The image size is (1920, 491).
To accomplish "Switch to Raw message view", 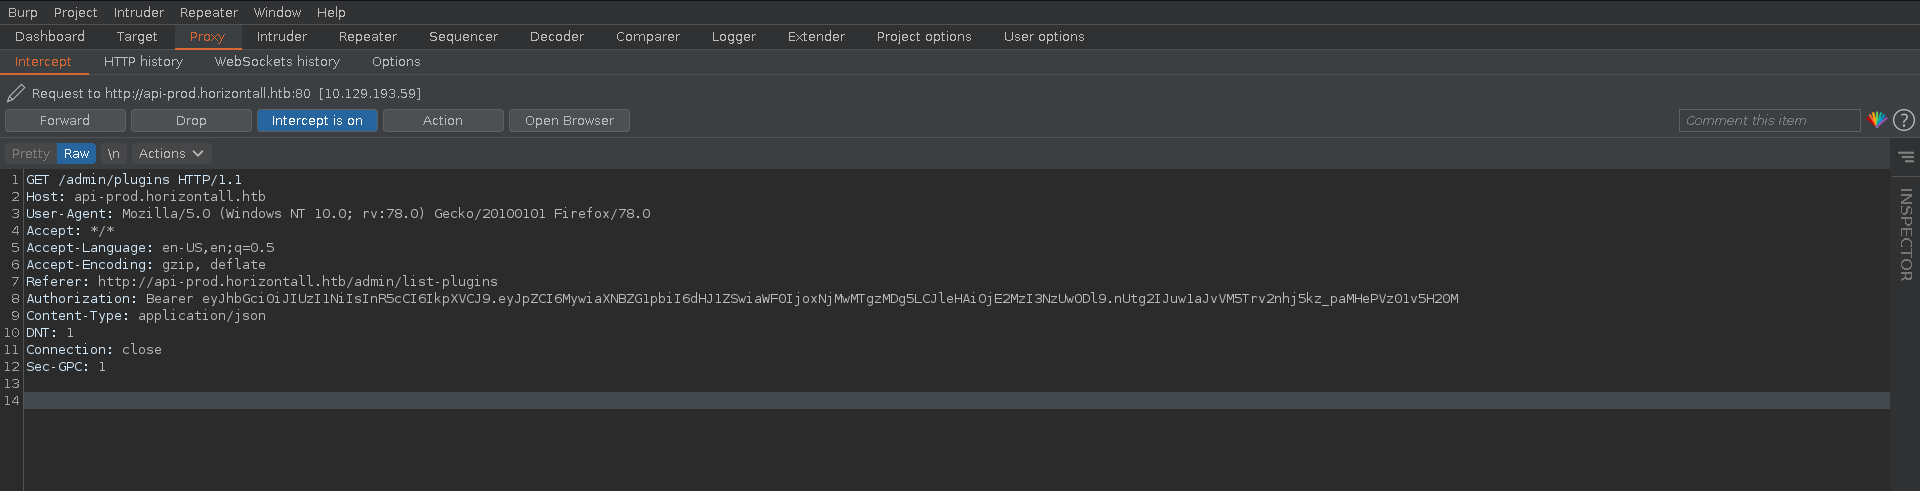I will pyautogui.click(x=76, y=153).
